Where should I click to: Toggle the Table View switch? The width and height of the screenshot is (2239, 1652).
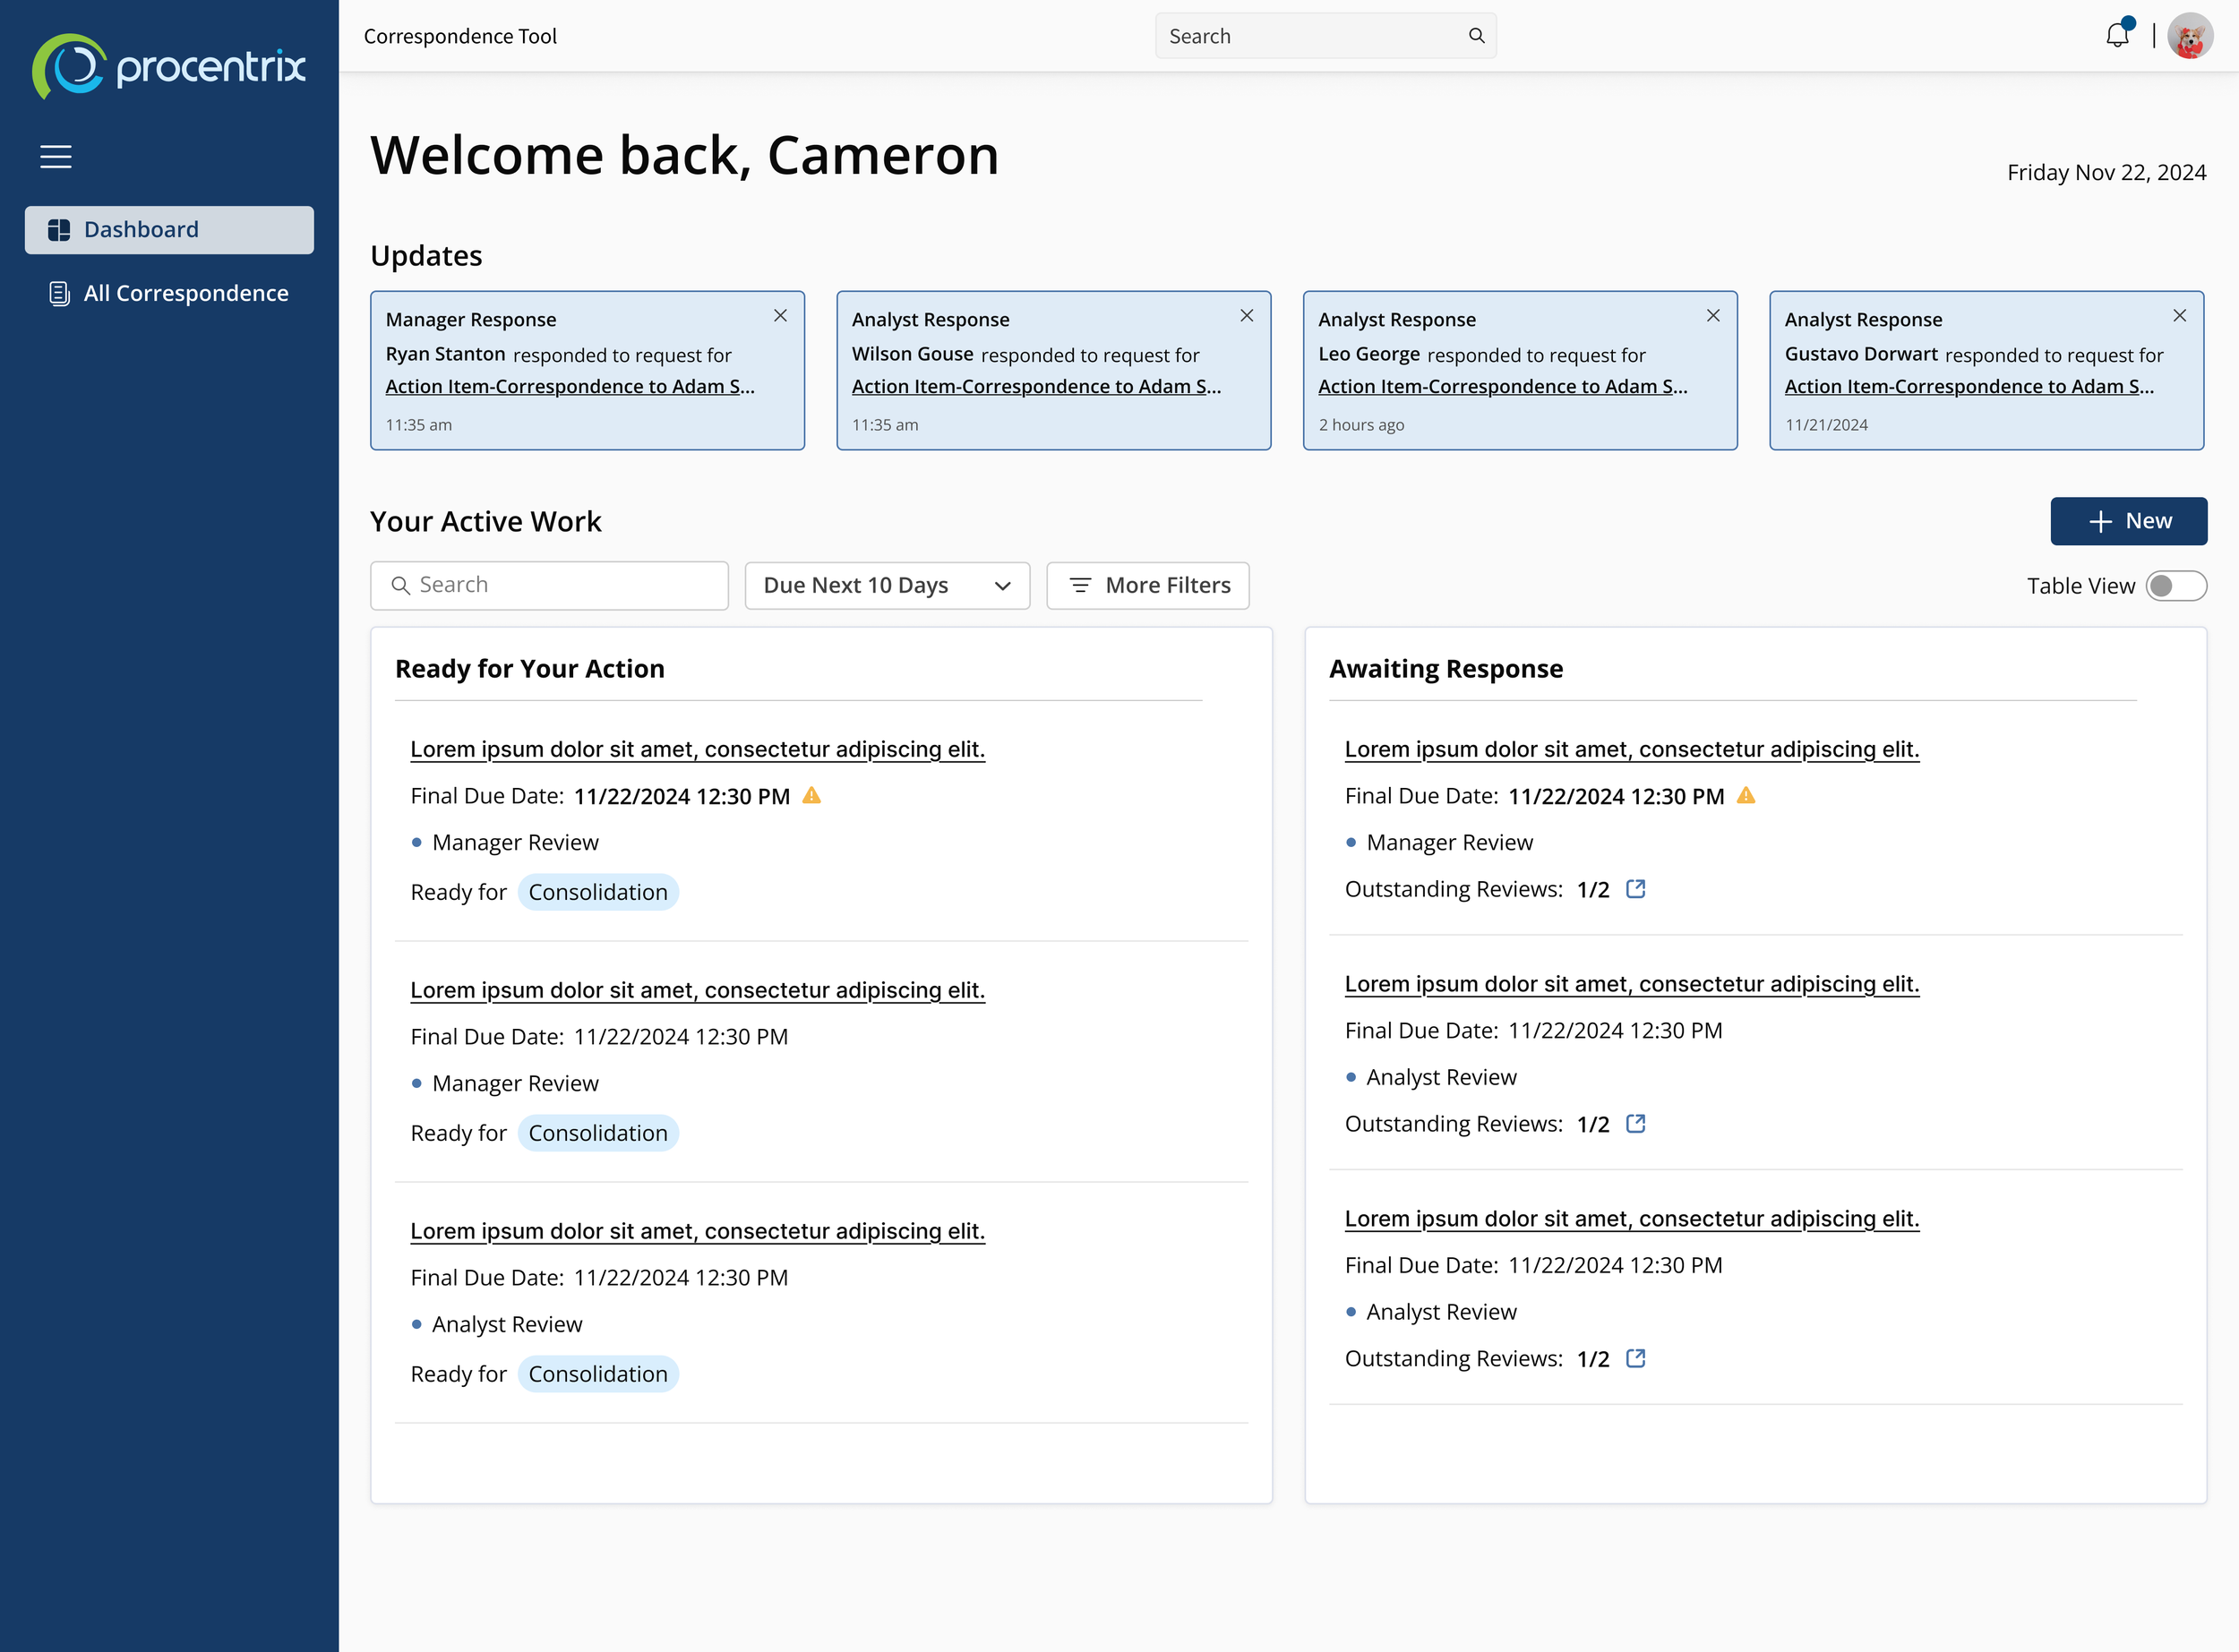[2175, 586]
